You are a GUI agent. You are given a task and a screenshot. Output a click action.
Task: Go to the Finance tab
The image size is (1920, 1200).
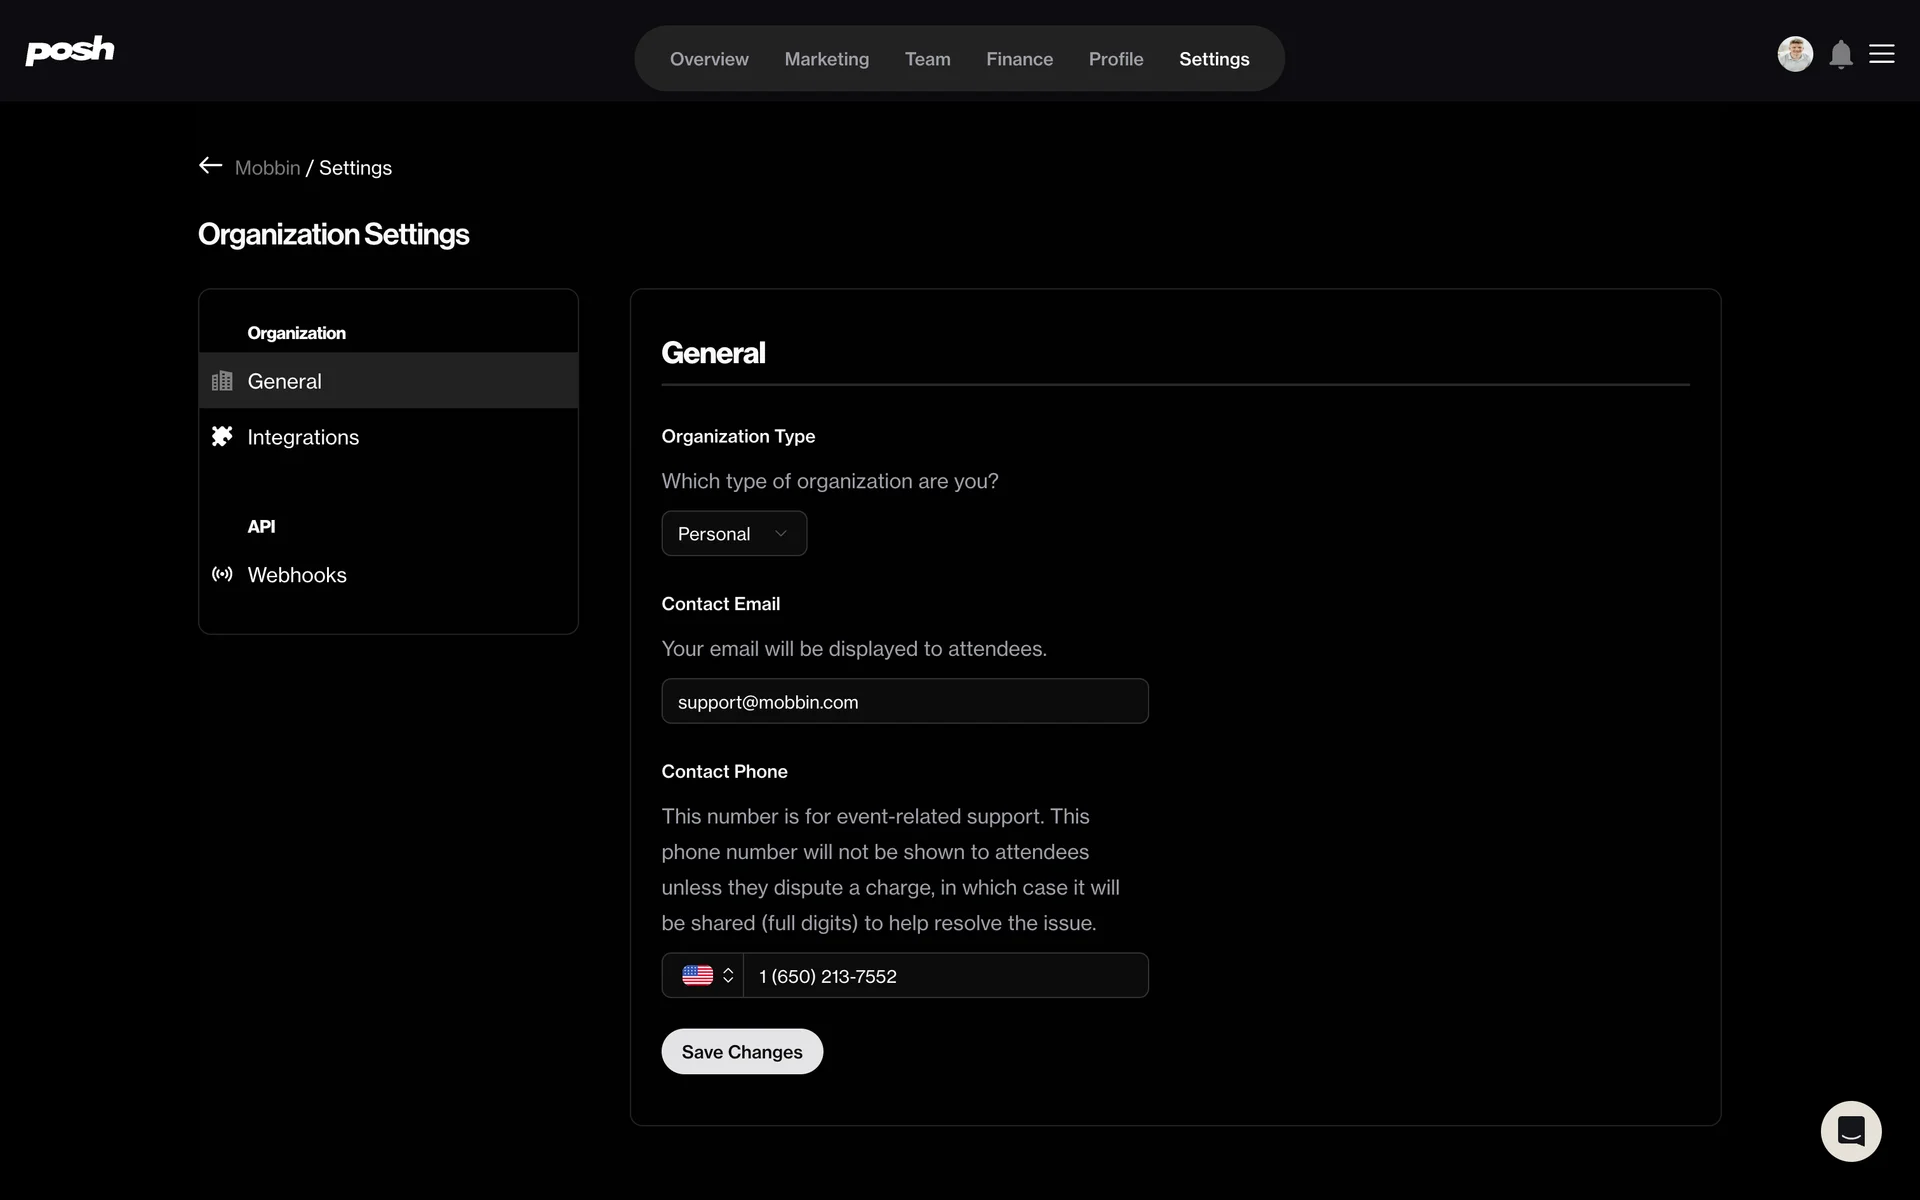1019,59
